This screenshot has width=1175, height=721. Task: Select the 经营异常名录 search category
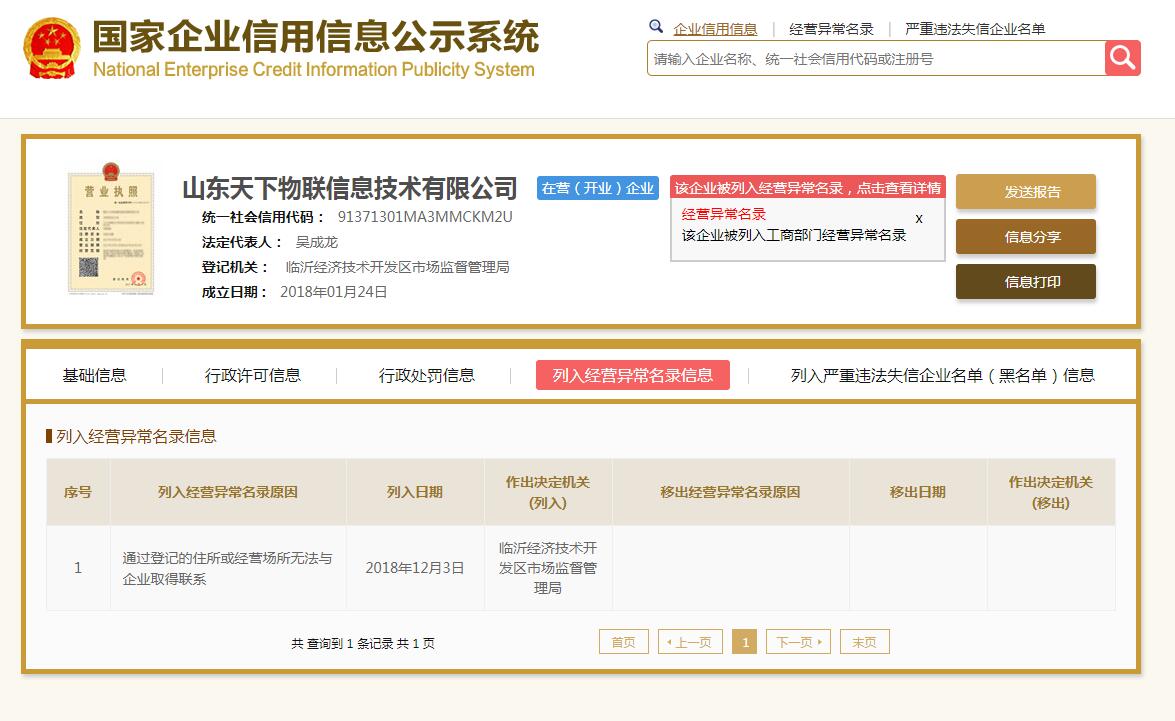click(831, 29)
